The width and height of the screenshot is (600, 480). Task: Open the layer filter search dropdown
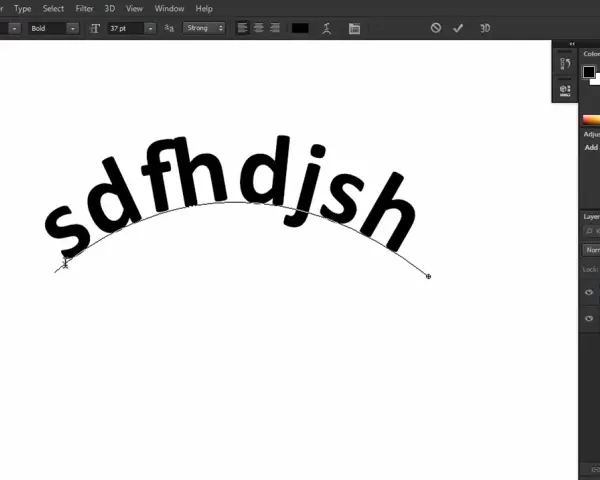[x=592, y=231]
